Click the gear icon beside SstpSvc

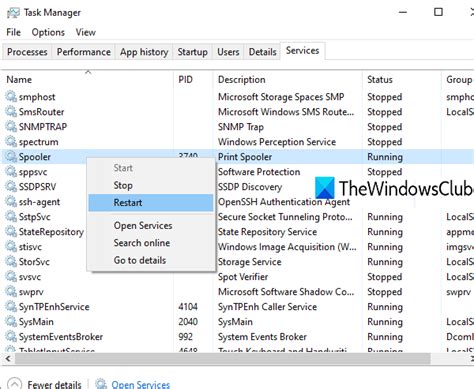click(11, 217)
